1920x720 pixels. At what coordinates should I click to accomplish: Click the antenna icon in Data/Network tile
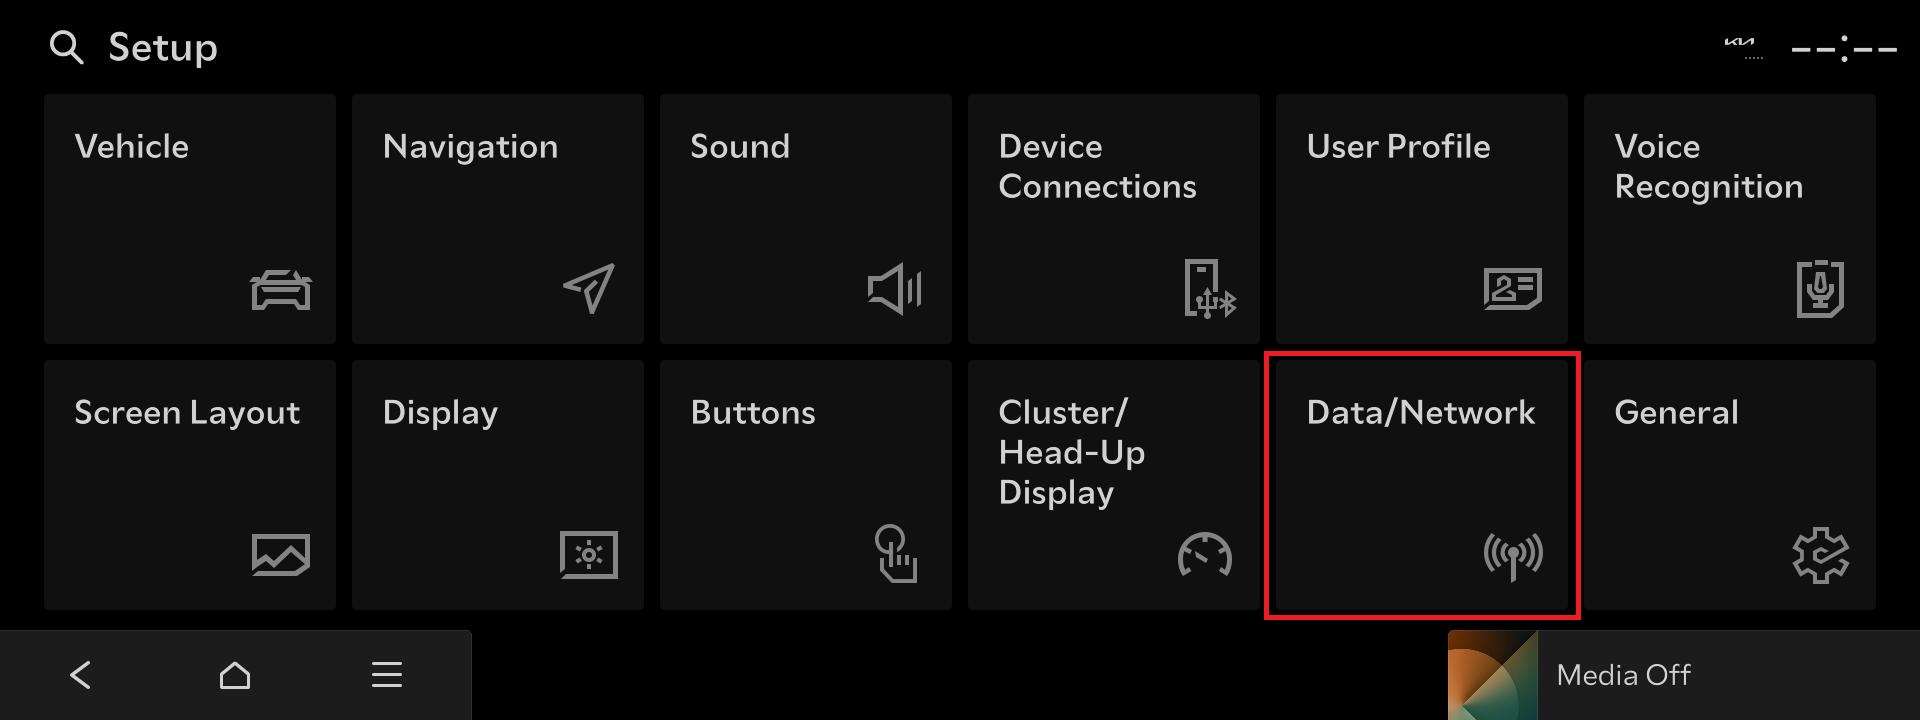pos(1513,555)
